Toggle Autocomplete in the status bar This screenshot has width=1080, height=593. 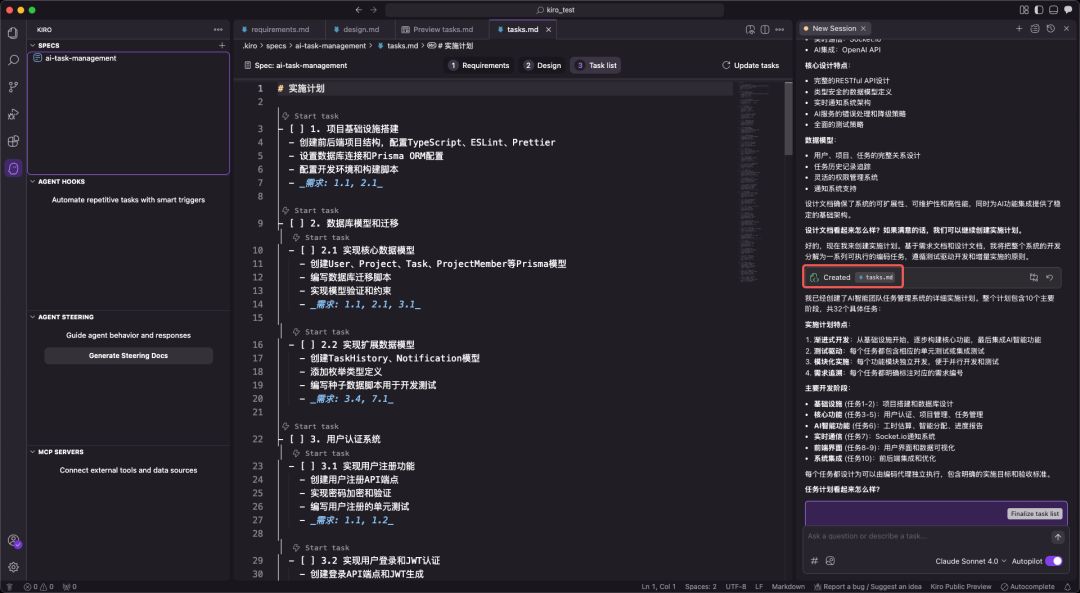click(1030, 586)
